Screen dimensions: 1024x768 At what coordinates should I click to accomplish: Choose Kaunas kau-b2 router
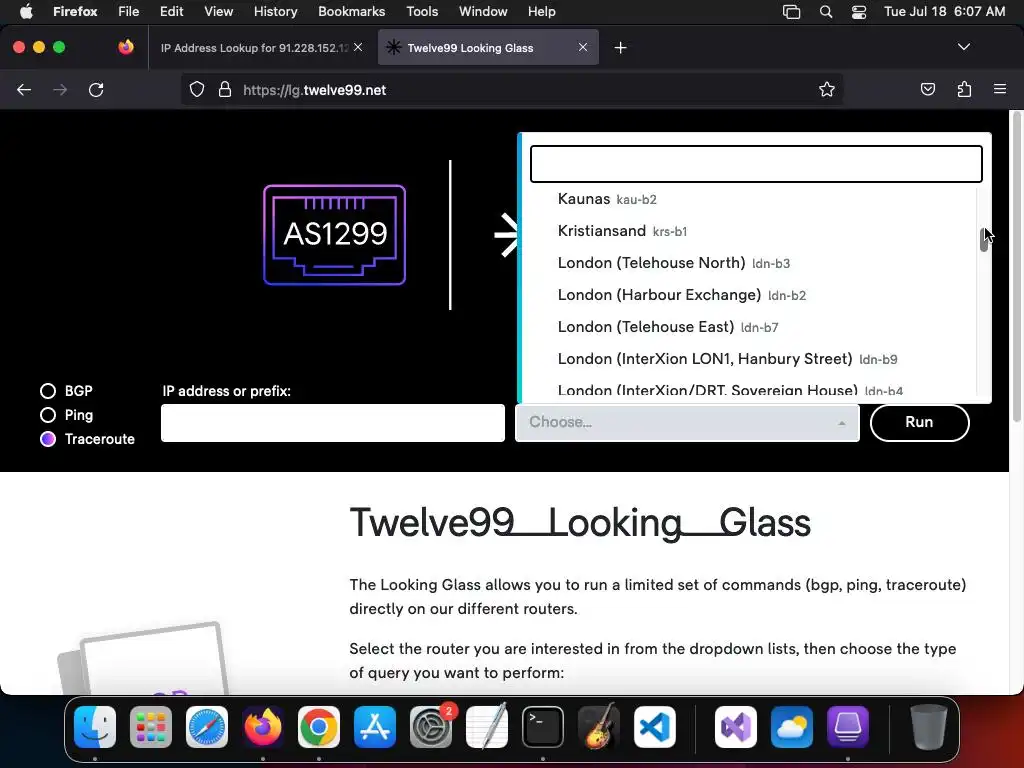tap(751, 199)
